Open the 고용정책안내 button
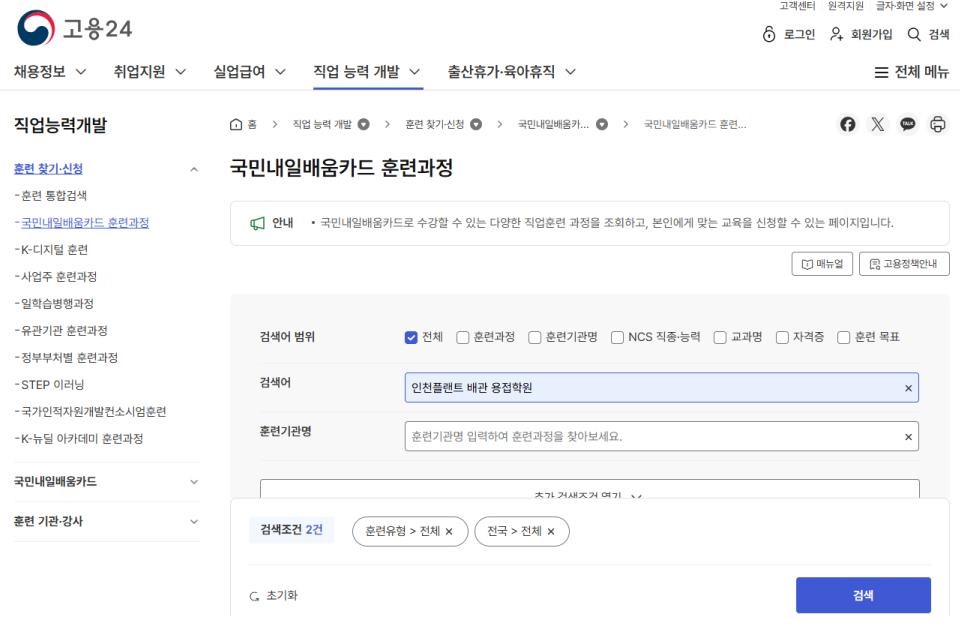960x638 pixels. tap(904, 264)
